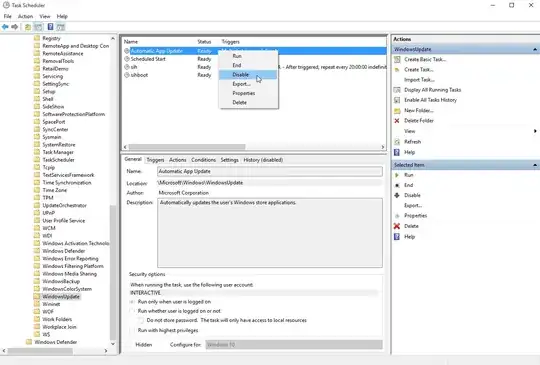Click inside the Name field 'Automatic App Update'
Viewport: 540px width, 365px height.
pyautogui.click(x=270, y=171)
